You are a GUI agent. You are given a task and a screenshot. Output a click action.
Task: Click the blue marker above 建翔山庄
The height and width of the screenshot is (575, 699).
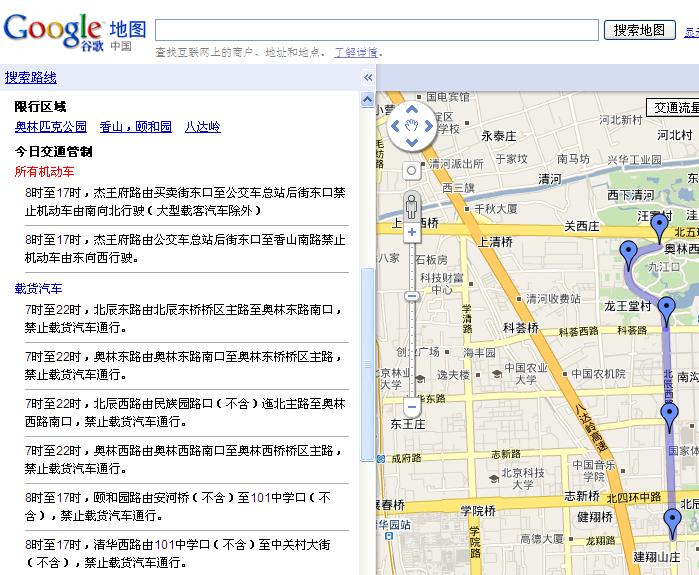pyautogui.click(x=672, y=524)
